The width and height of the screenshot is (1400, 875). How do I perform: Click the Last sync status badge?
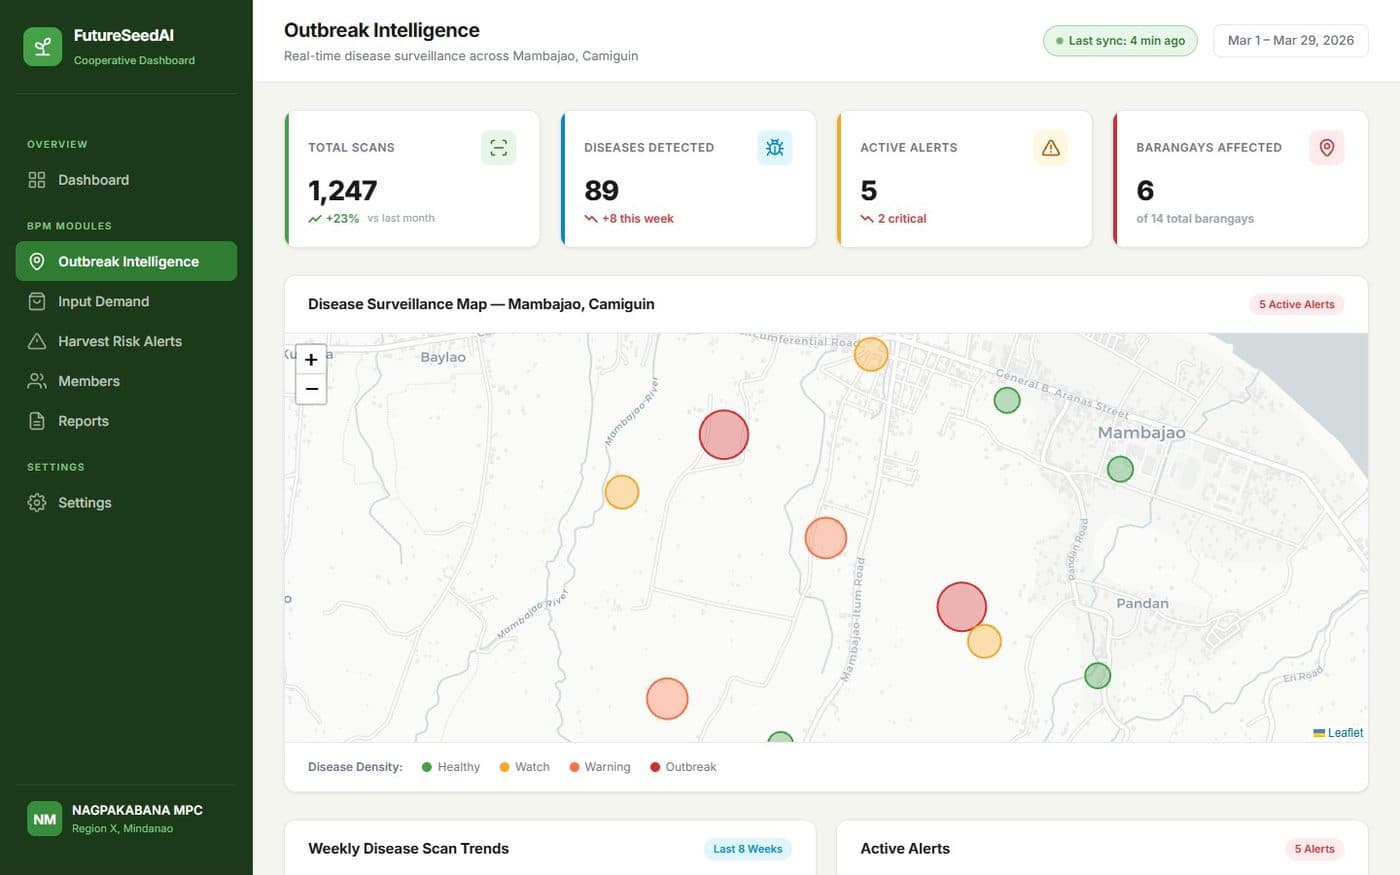tap(1120, 41)
